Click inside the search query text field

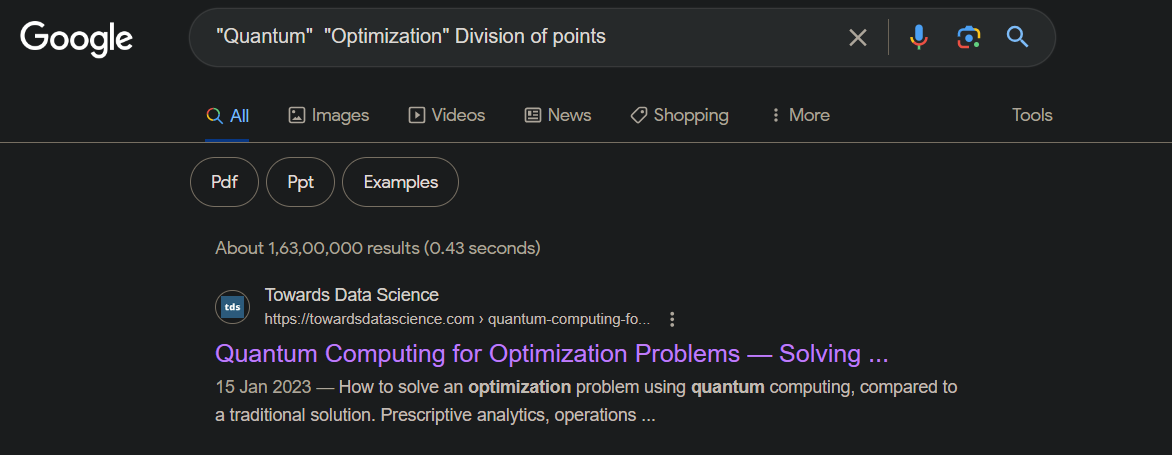coord(523,37)
